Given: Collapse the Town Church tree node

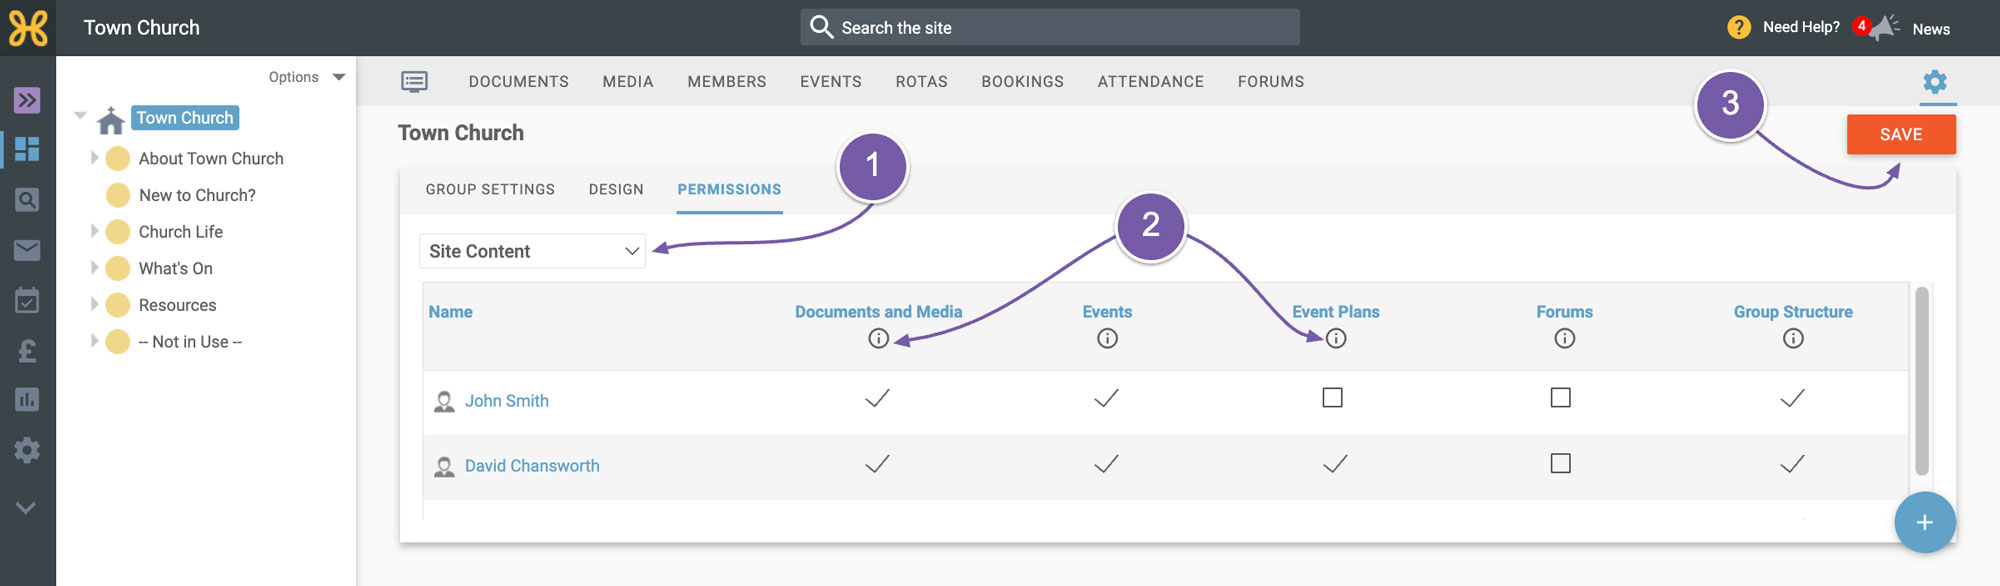Looking at the screenshot, I should click(80, 116).
